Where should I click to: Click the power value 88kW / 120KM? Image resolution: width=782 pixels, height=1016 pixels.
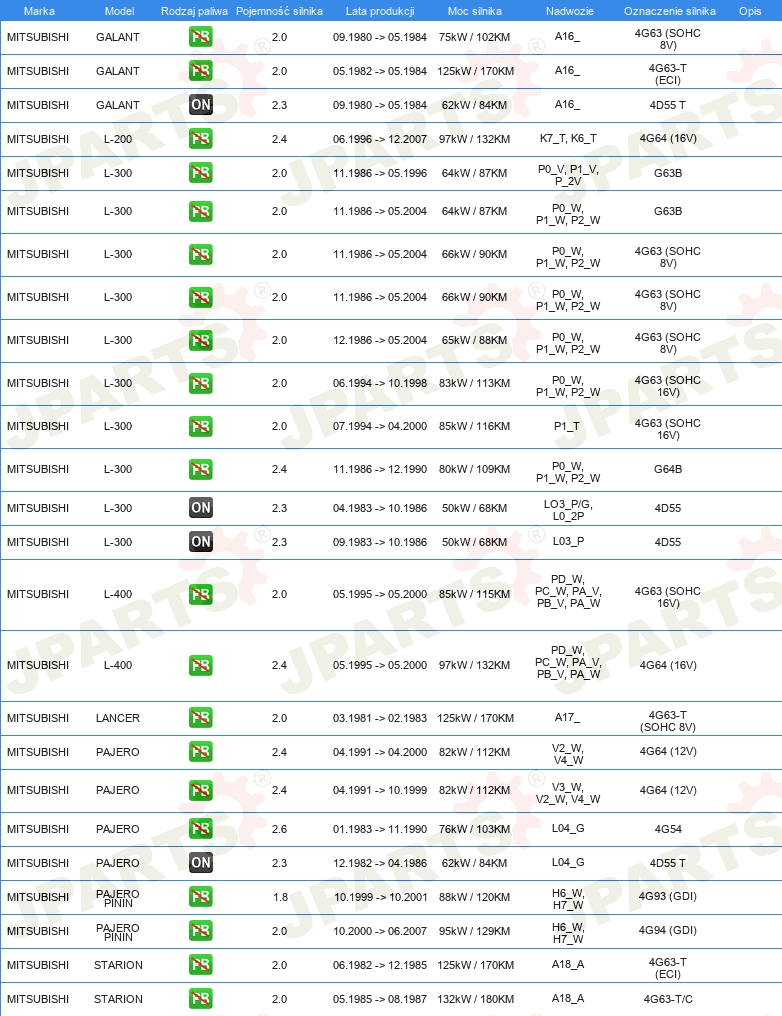[x=474, y=897]
